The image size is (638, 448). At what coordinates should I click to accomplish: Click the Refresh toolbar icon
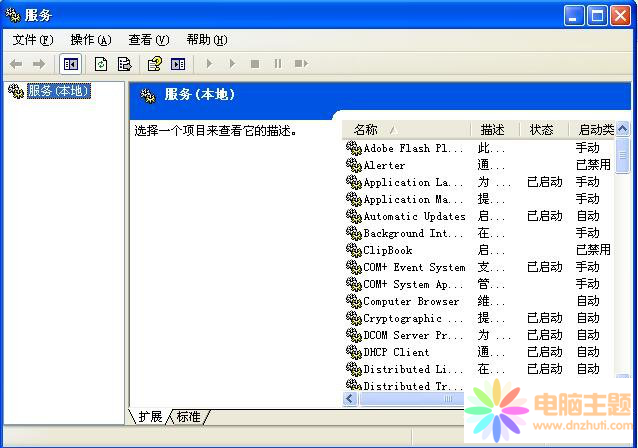[x=101, y=64]
